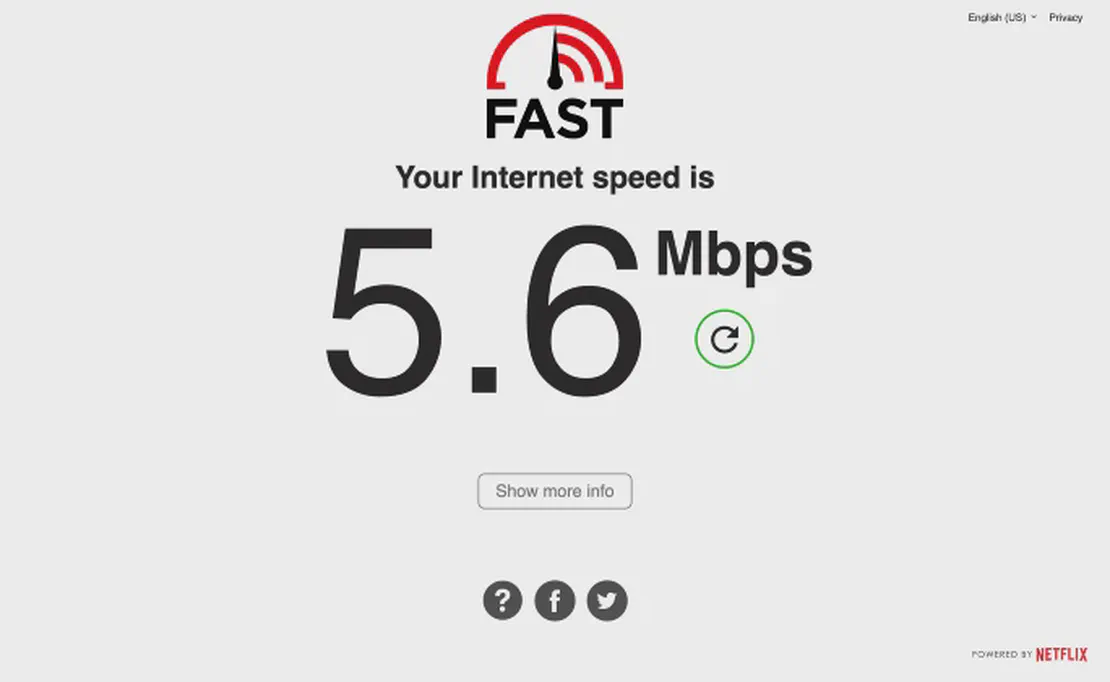Click the POWERED BY text
The height and width of the screenshot is (682, 1110).
click(x=1002, y=654)
